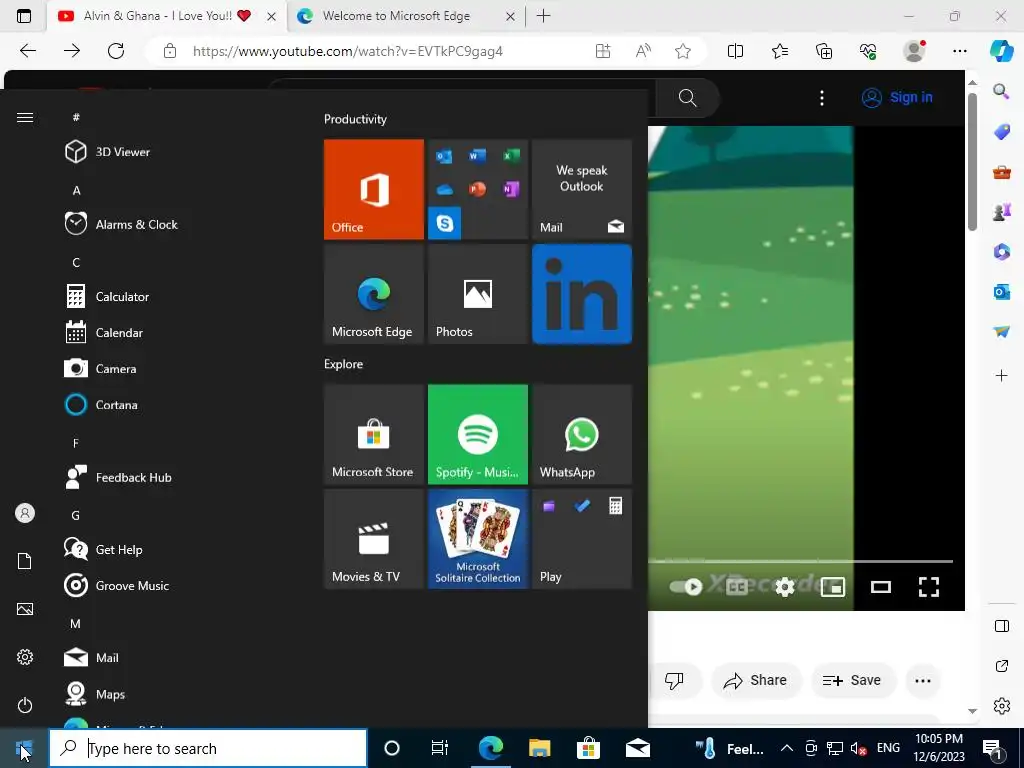Launch Spotify Music tile
The width and height of the screenshot is (1024, 768).
click(477, 434)
